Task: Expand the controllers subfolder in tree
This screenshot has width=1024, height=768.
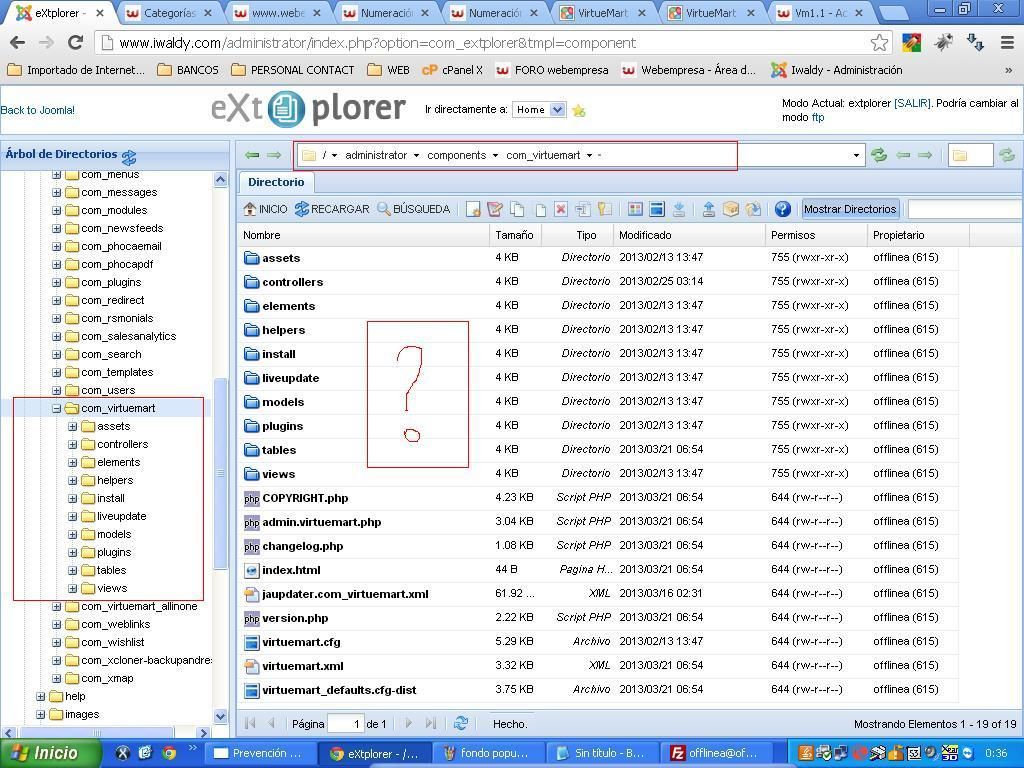Action: point(72,445)
